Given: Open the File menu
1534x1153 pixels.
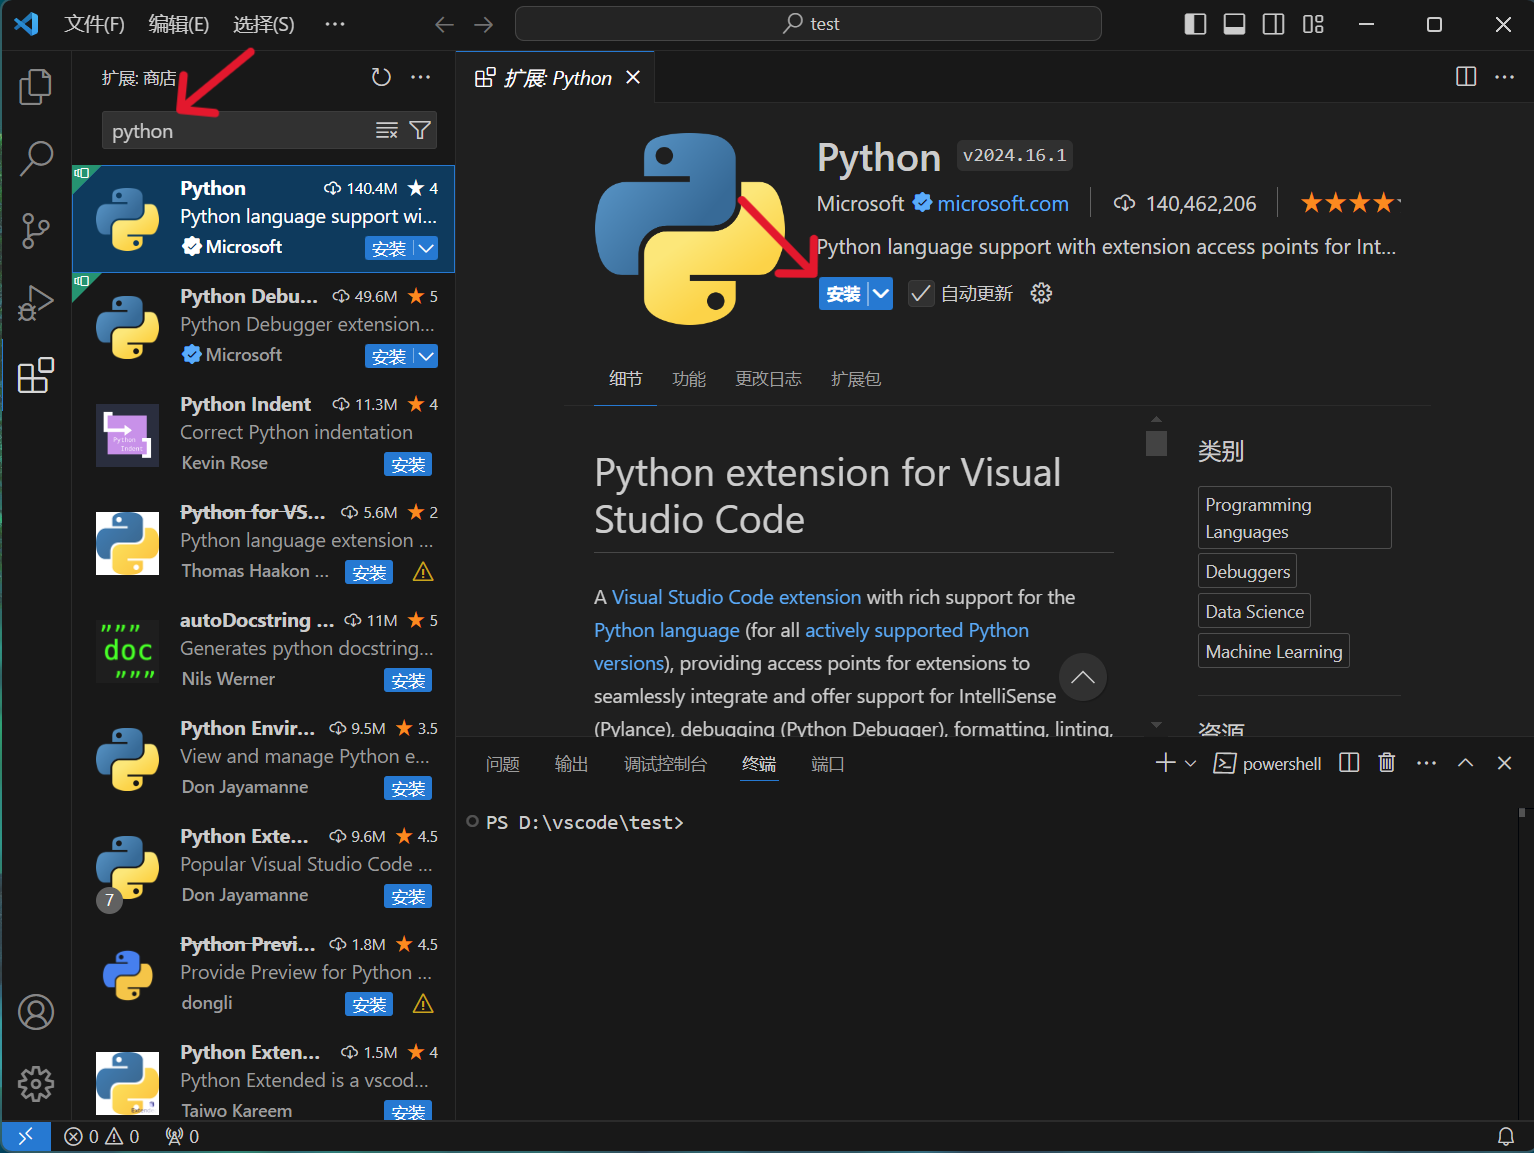Looking at the screenshot, I should (94, 24).
